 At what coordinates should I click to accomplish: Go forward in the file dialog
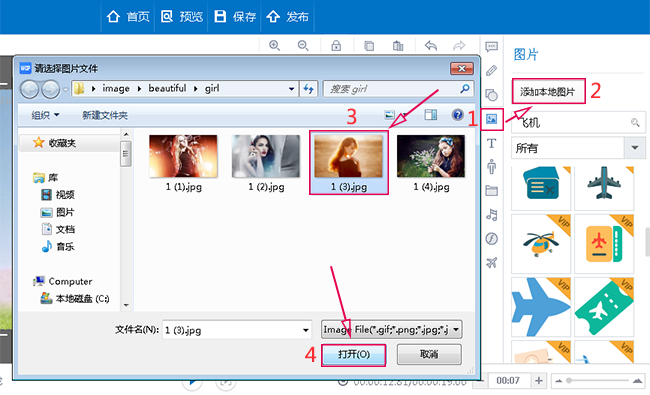pos(51,89)
